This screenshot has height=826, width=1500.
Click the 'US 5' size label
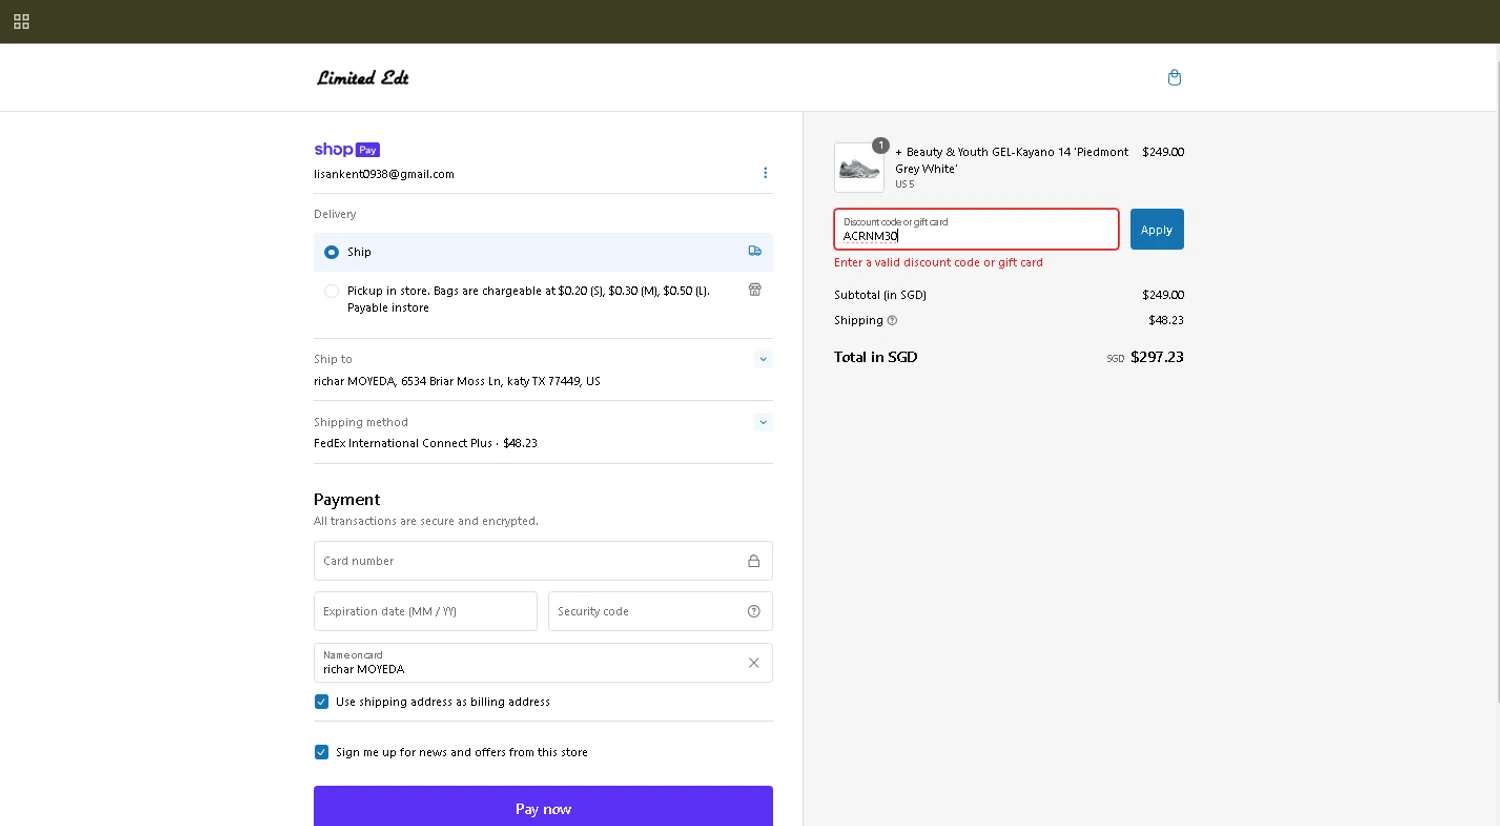coord(904,185)
